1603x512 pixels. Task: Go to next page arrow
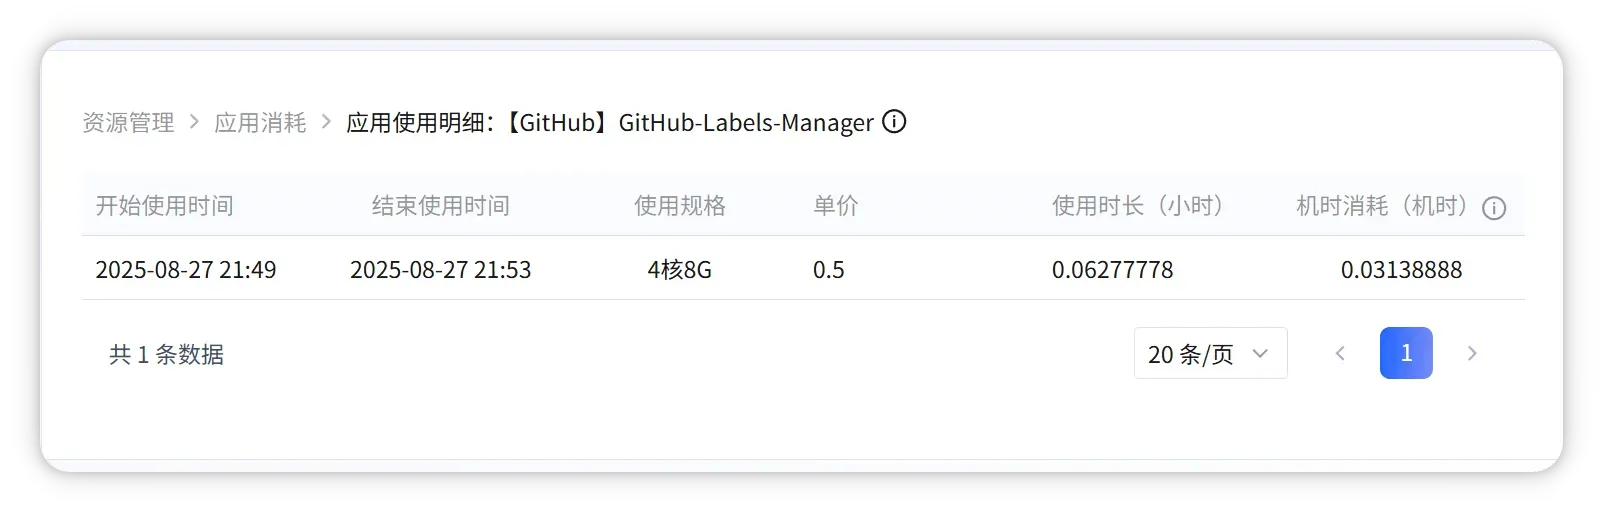1471,353
